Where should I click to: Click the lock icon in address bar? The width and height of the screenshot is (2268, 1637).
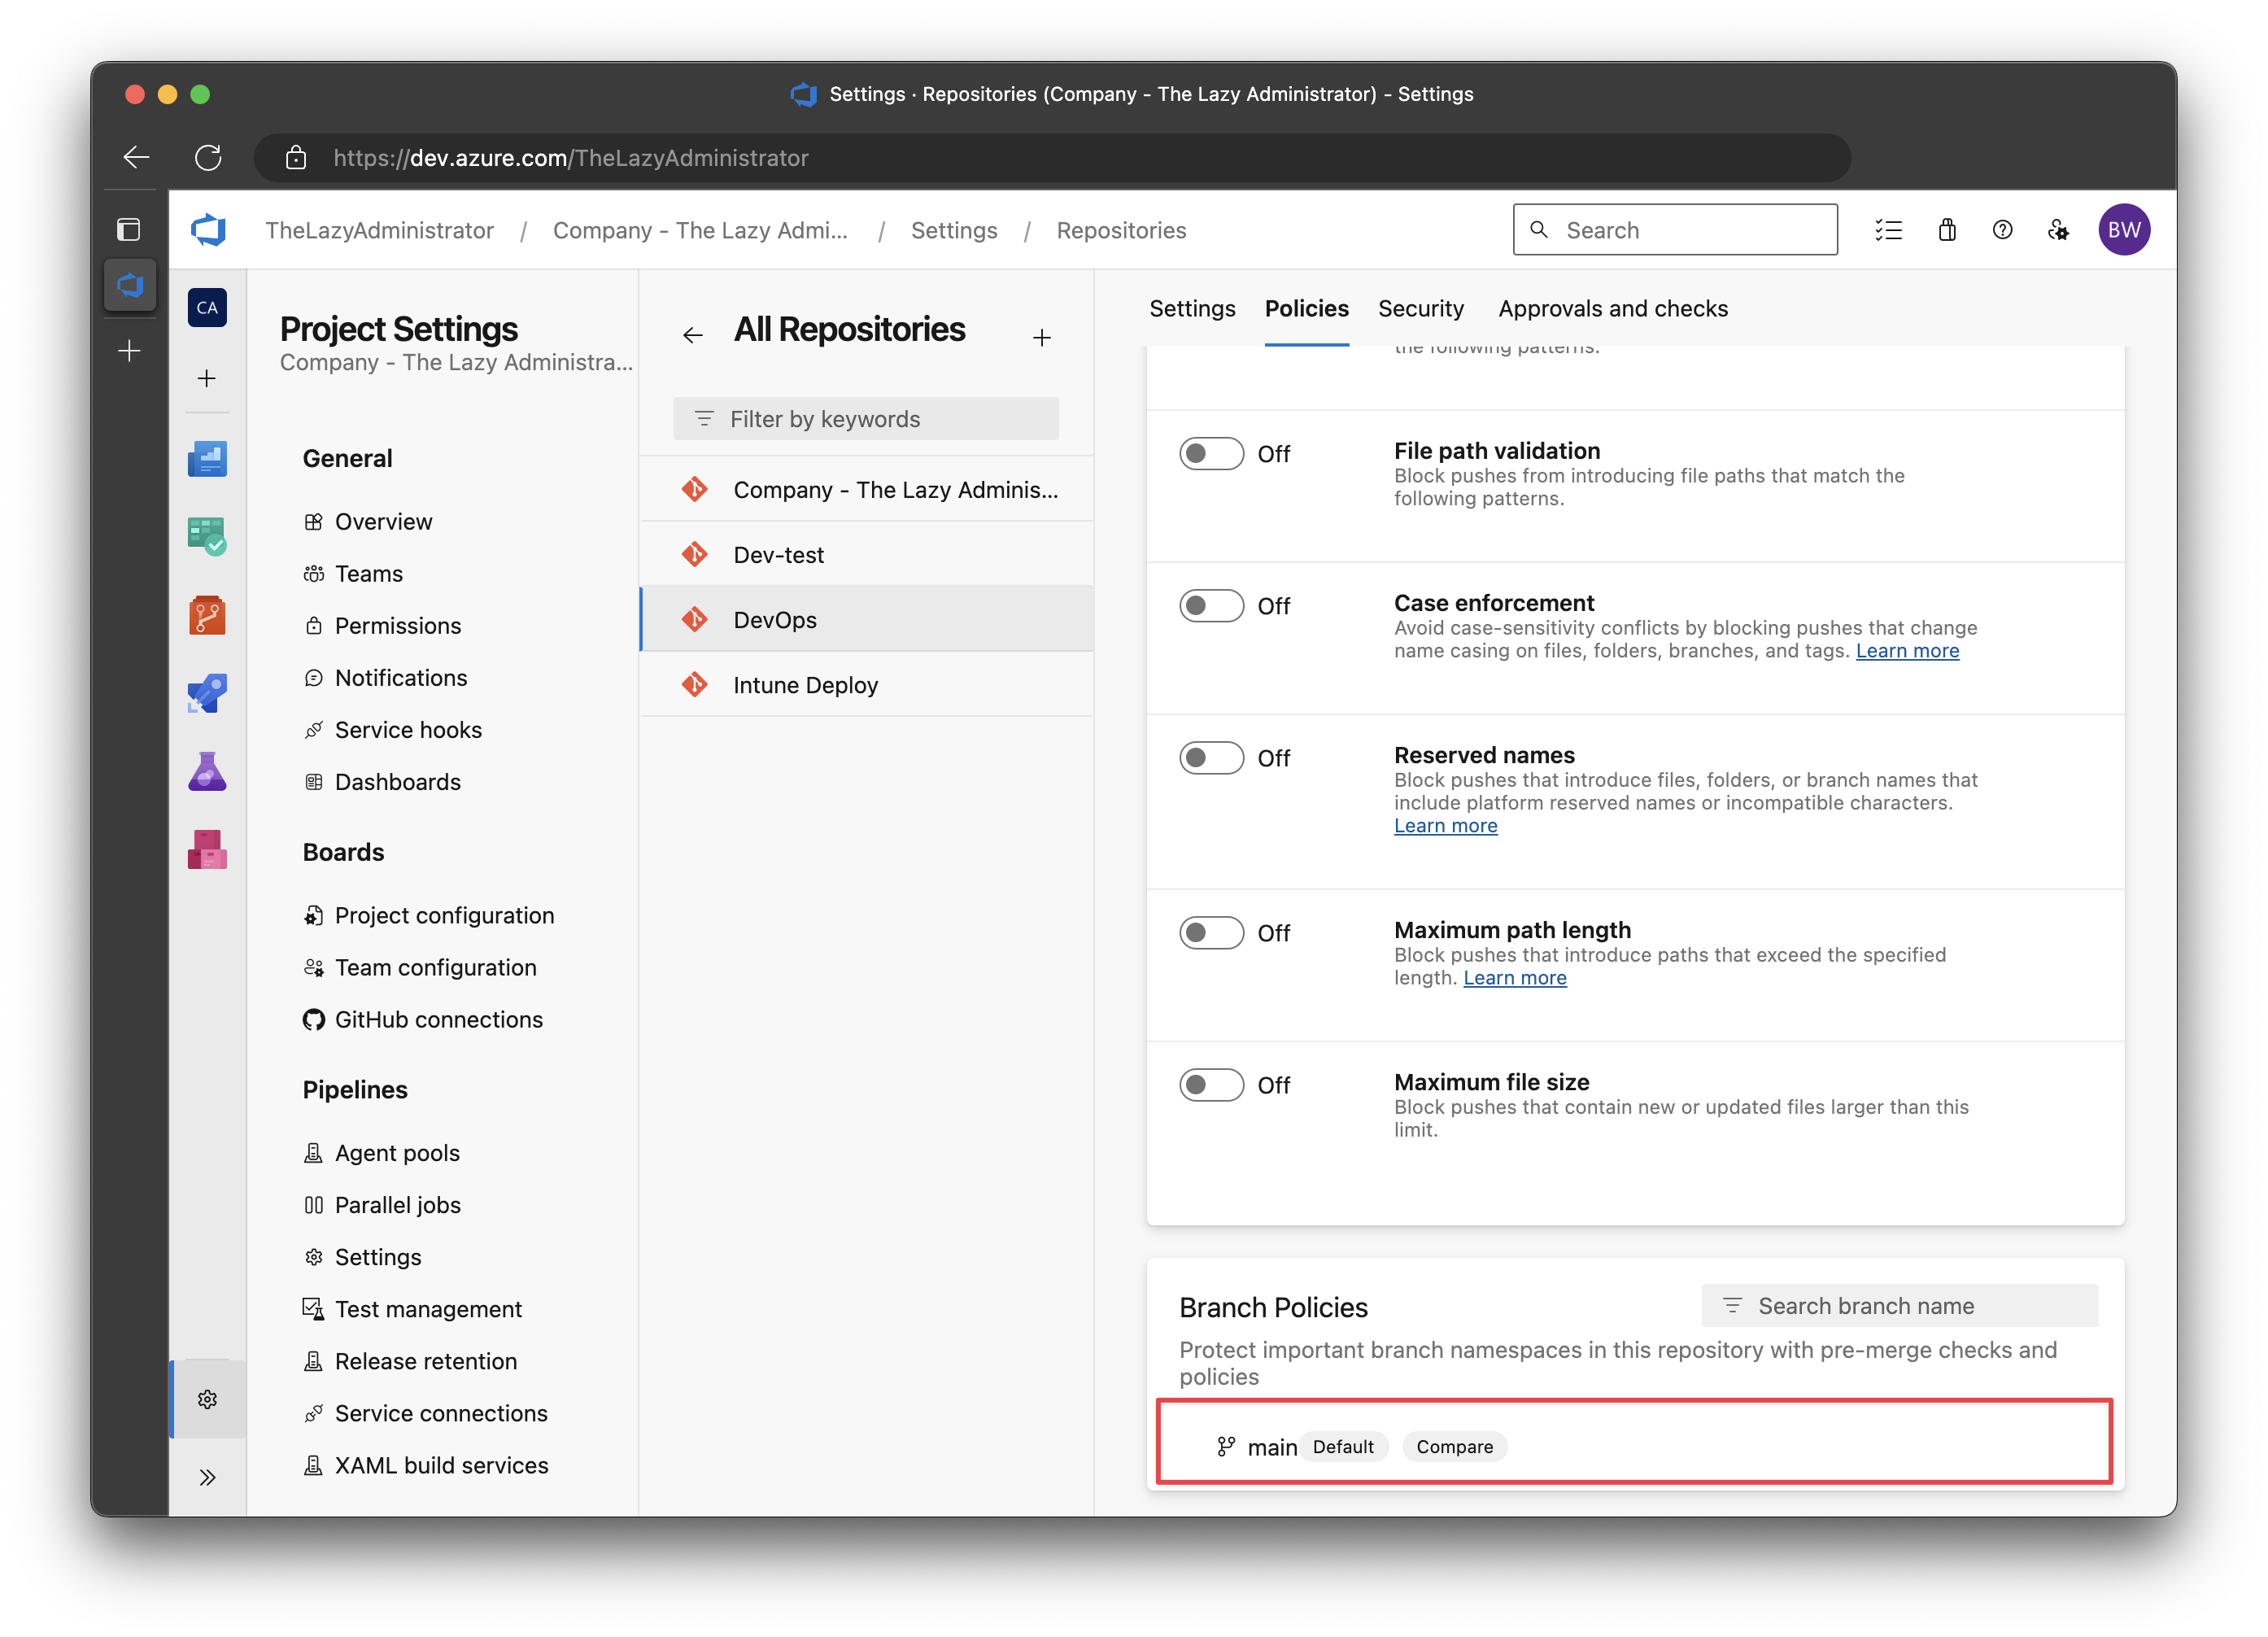[295, 157]
